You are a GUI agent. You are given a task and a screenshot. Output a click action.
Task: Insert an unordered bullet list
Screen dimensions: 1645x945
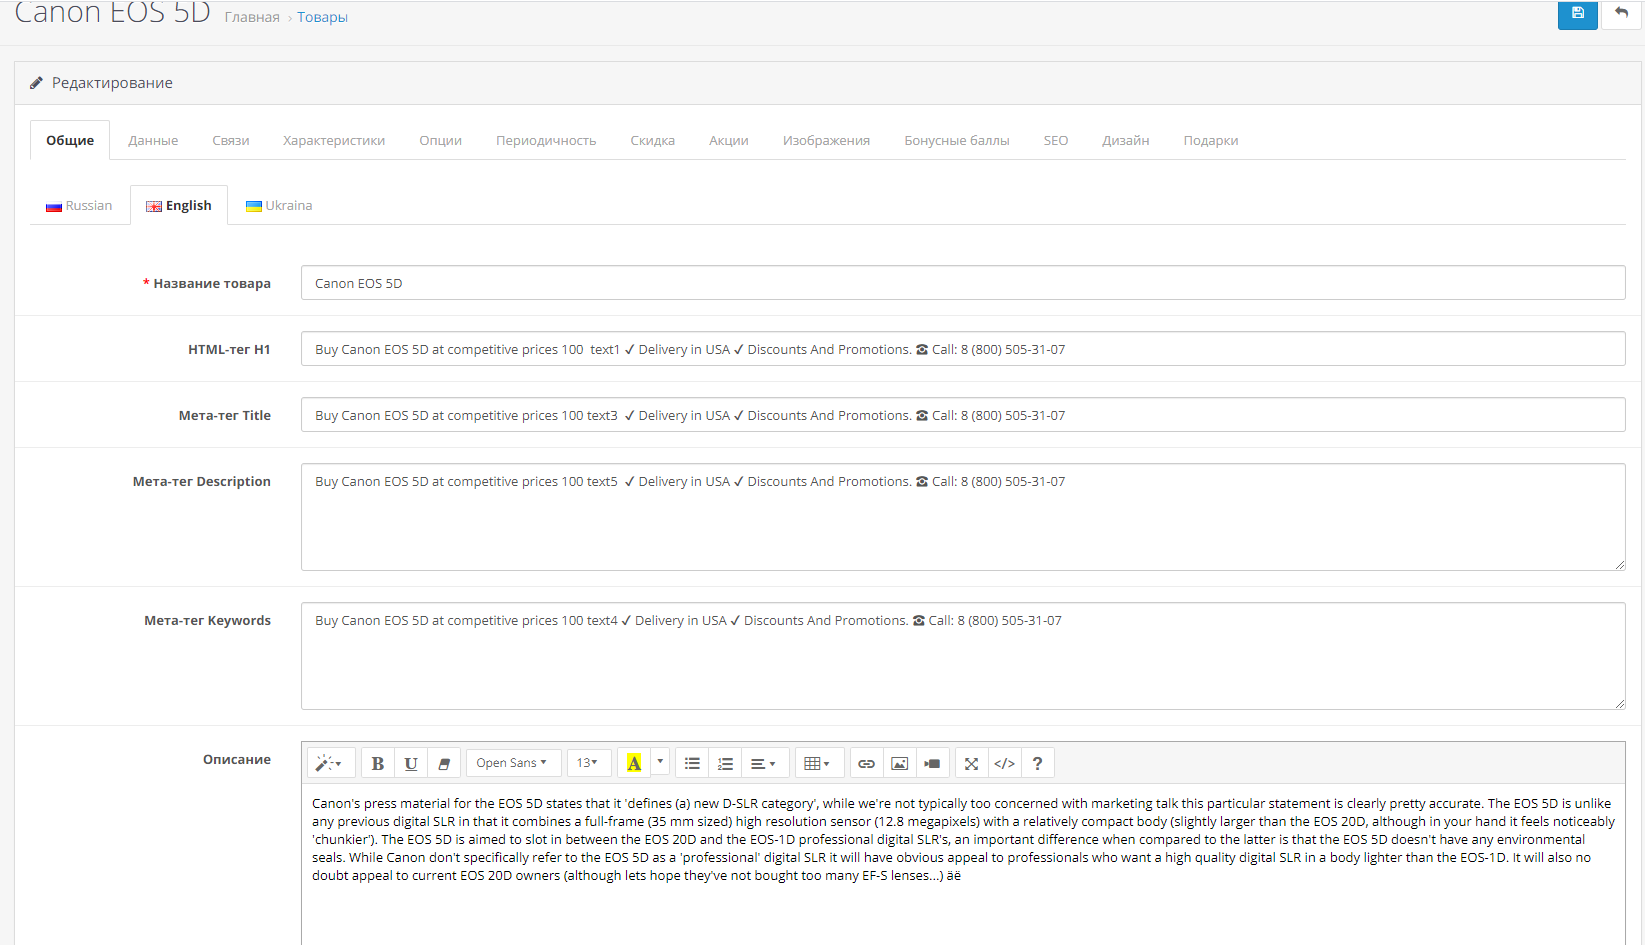pyautogui.click(x=692, y=763)
